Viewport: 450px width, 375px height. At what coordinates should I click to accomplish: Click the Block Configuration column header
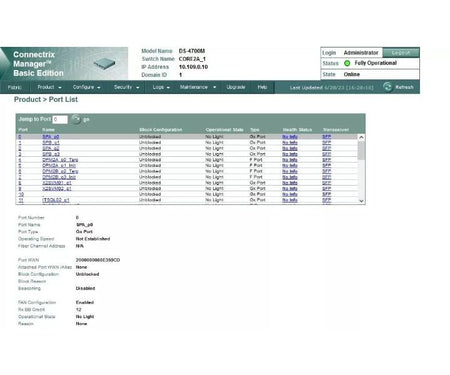click(160, 130)
